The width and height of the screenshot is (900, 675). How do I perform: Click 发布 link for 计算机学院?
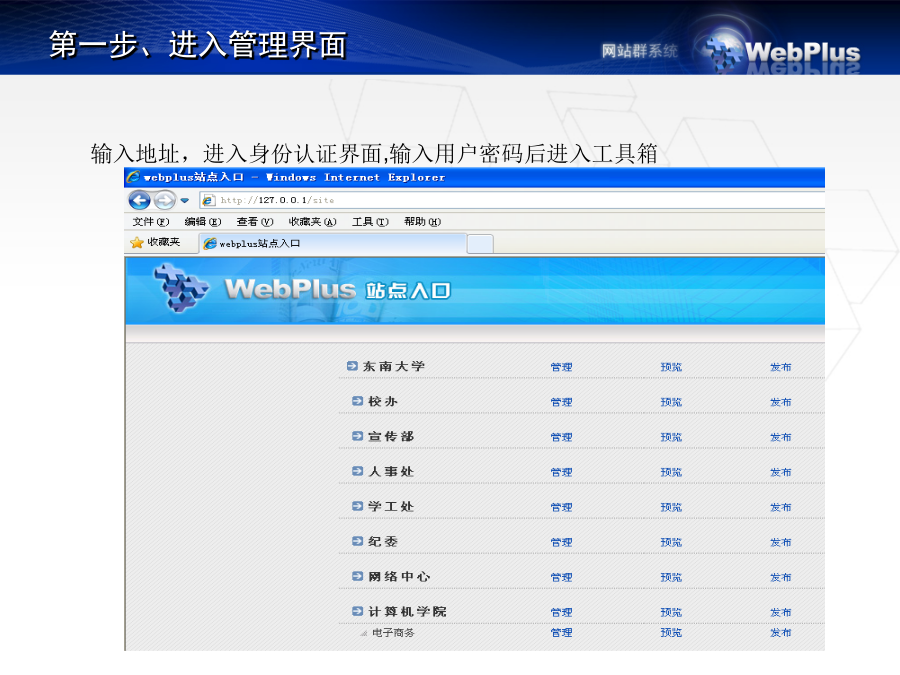click(781, 612)
